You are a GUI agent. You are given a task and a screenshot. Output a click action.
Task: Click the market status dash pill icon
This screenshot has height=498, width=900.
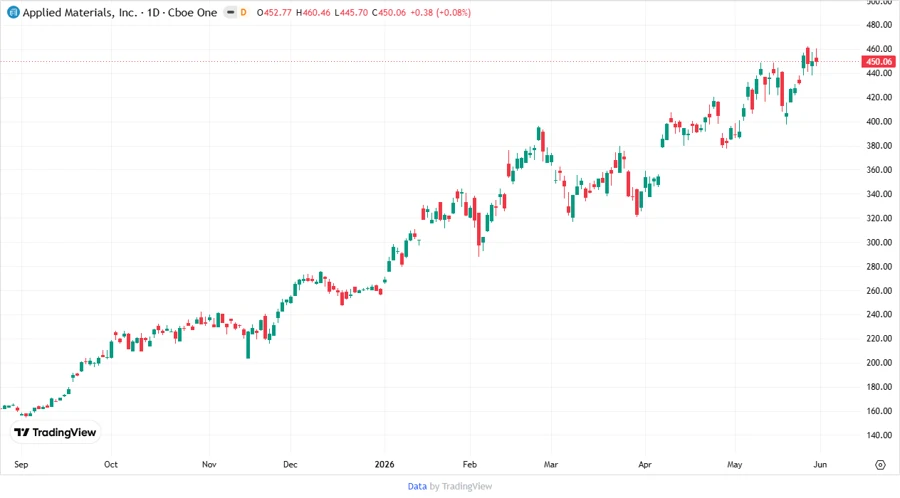[230, 12]
